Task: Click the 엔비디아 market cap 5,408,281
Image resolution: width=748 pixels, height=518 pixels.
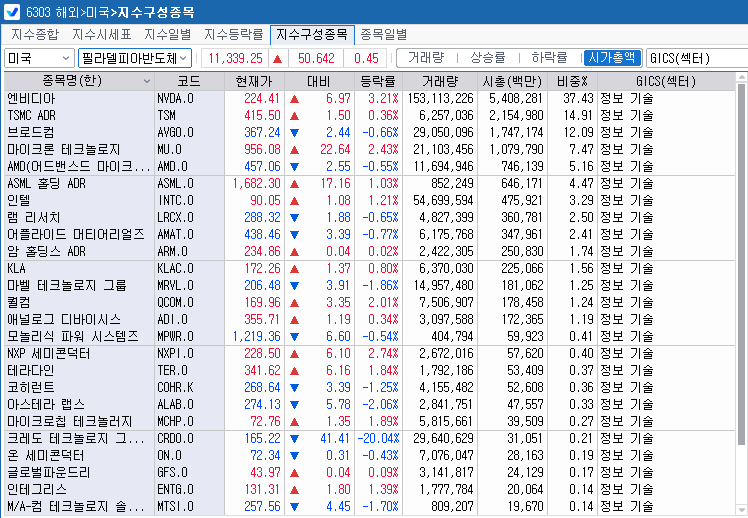Action: tap(516, 99)
